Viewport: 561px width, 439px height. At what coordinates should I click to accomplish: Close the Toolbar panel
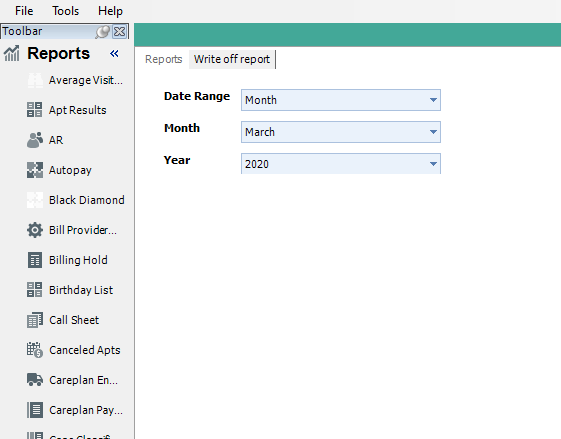pyautogui.click(x=119, y=32)
